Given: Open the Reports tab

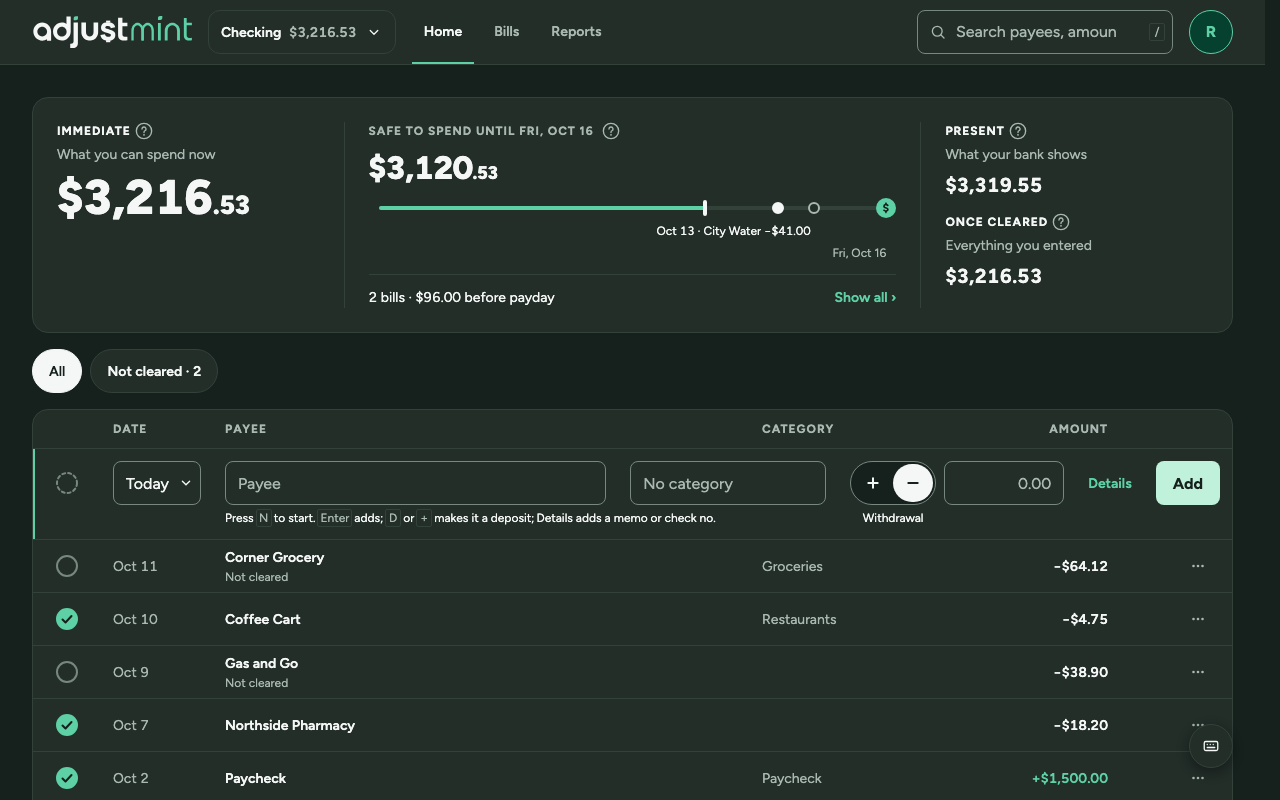Looking at the screenshot, I should click(576, 31).
